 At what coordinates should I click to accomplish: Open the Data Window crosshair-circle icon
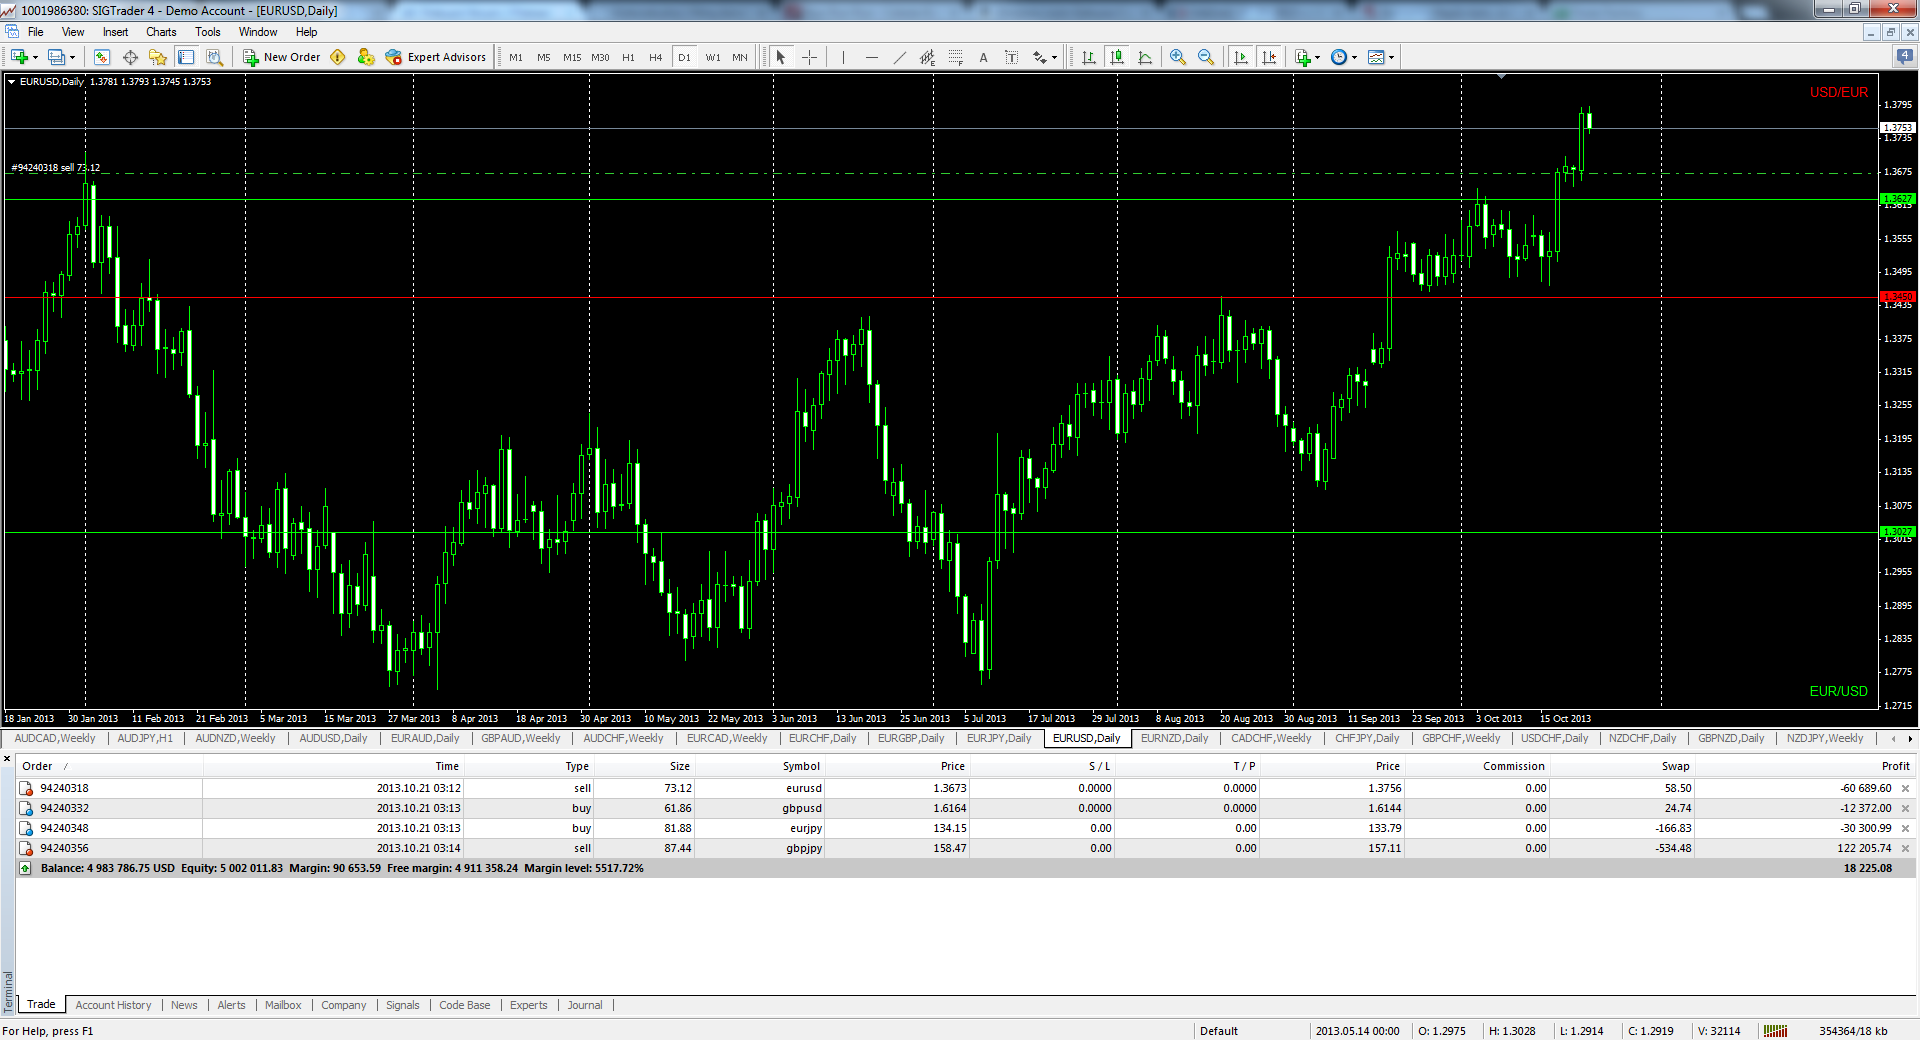[130, 57]
